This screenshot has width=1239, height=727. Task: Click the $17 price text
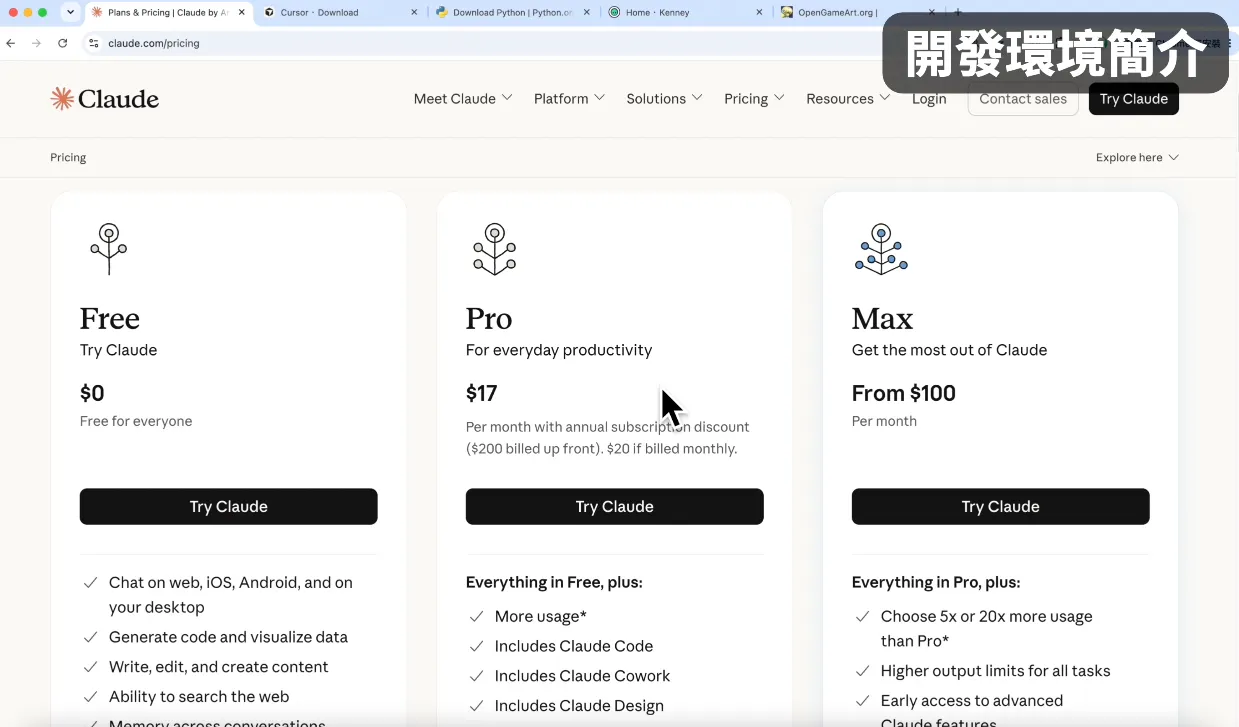481,393
